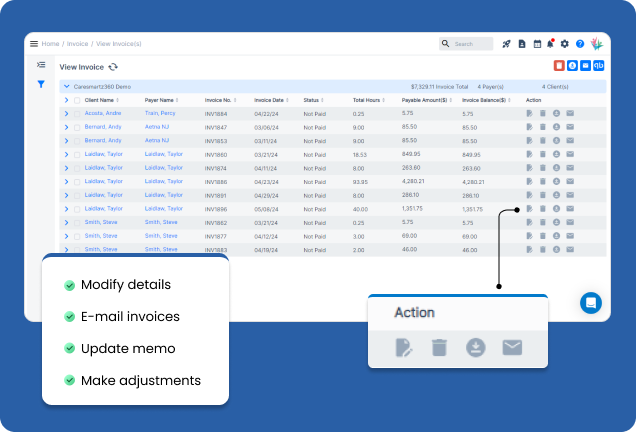
Task: Open the notifications bell icon
Action: pyautogui.click(x=550, y=44)
